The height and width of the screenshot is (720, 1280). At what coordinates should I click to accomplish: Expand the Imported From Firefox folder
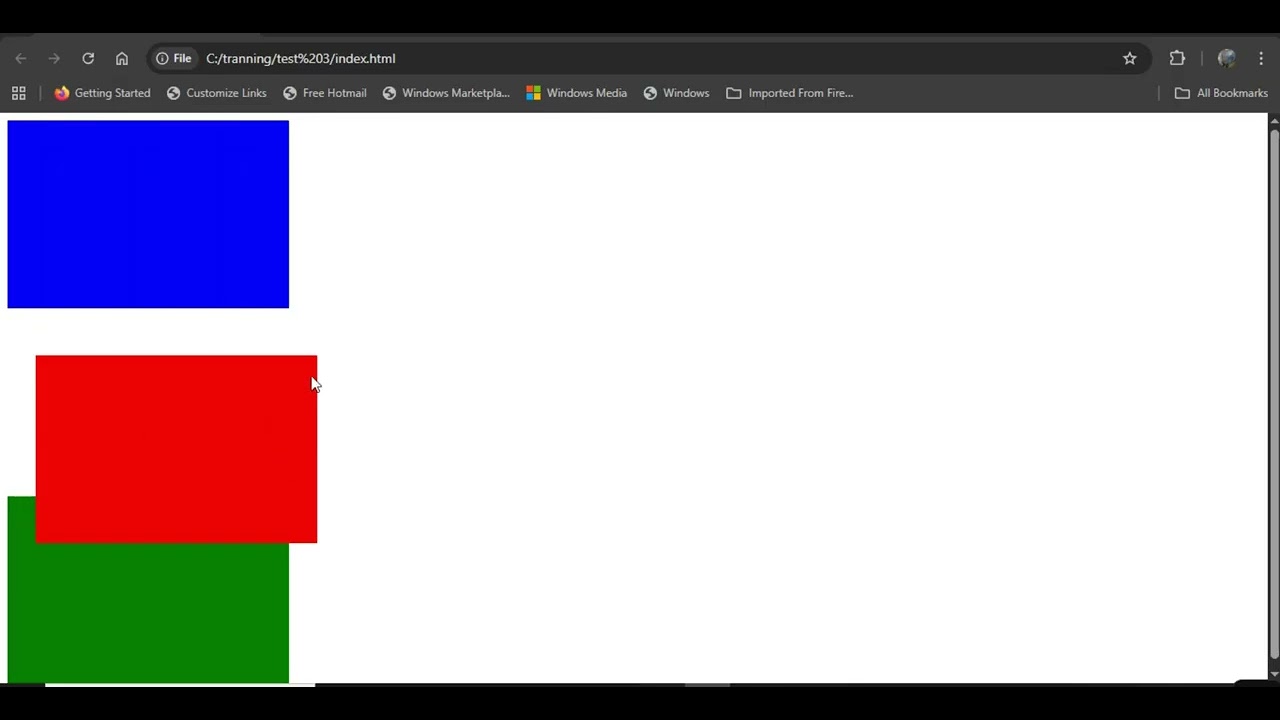790,93
